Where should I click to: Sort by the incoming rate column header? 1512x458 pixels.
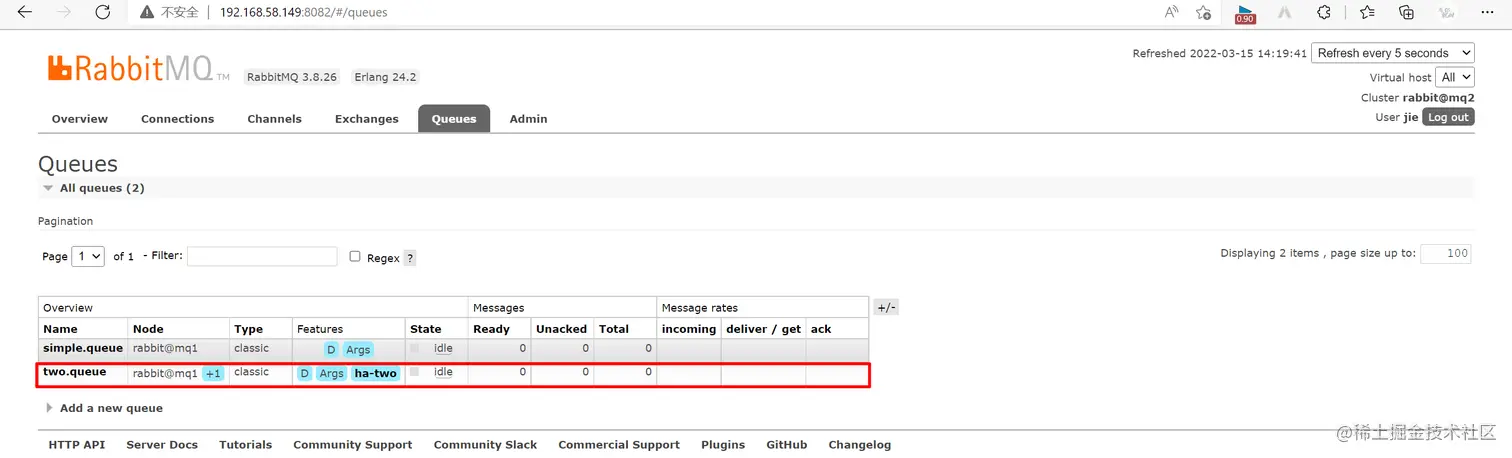(689, 329)
